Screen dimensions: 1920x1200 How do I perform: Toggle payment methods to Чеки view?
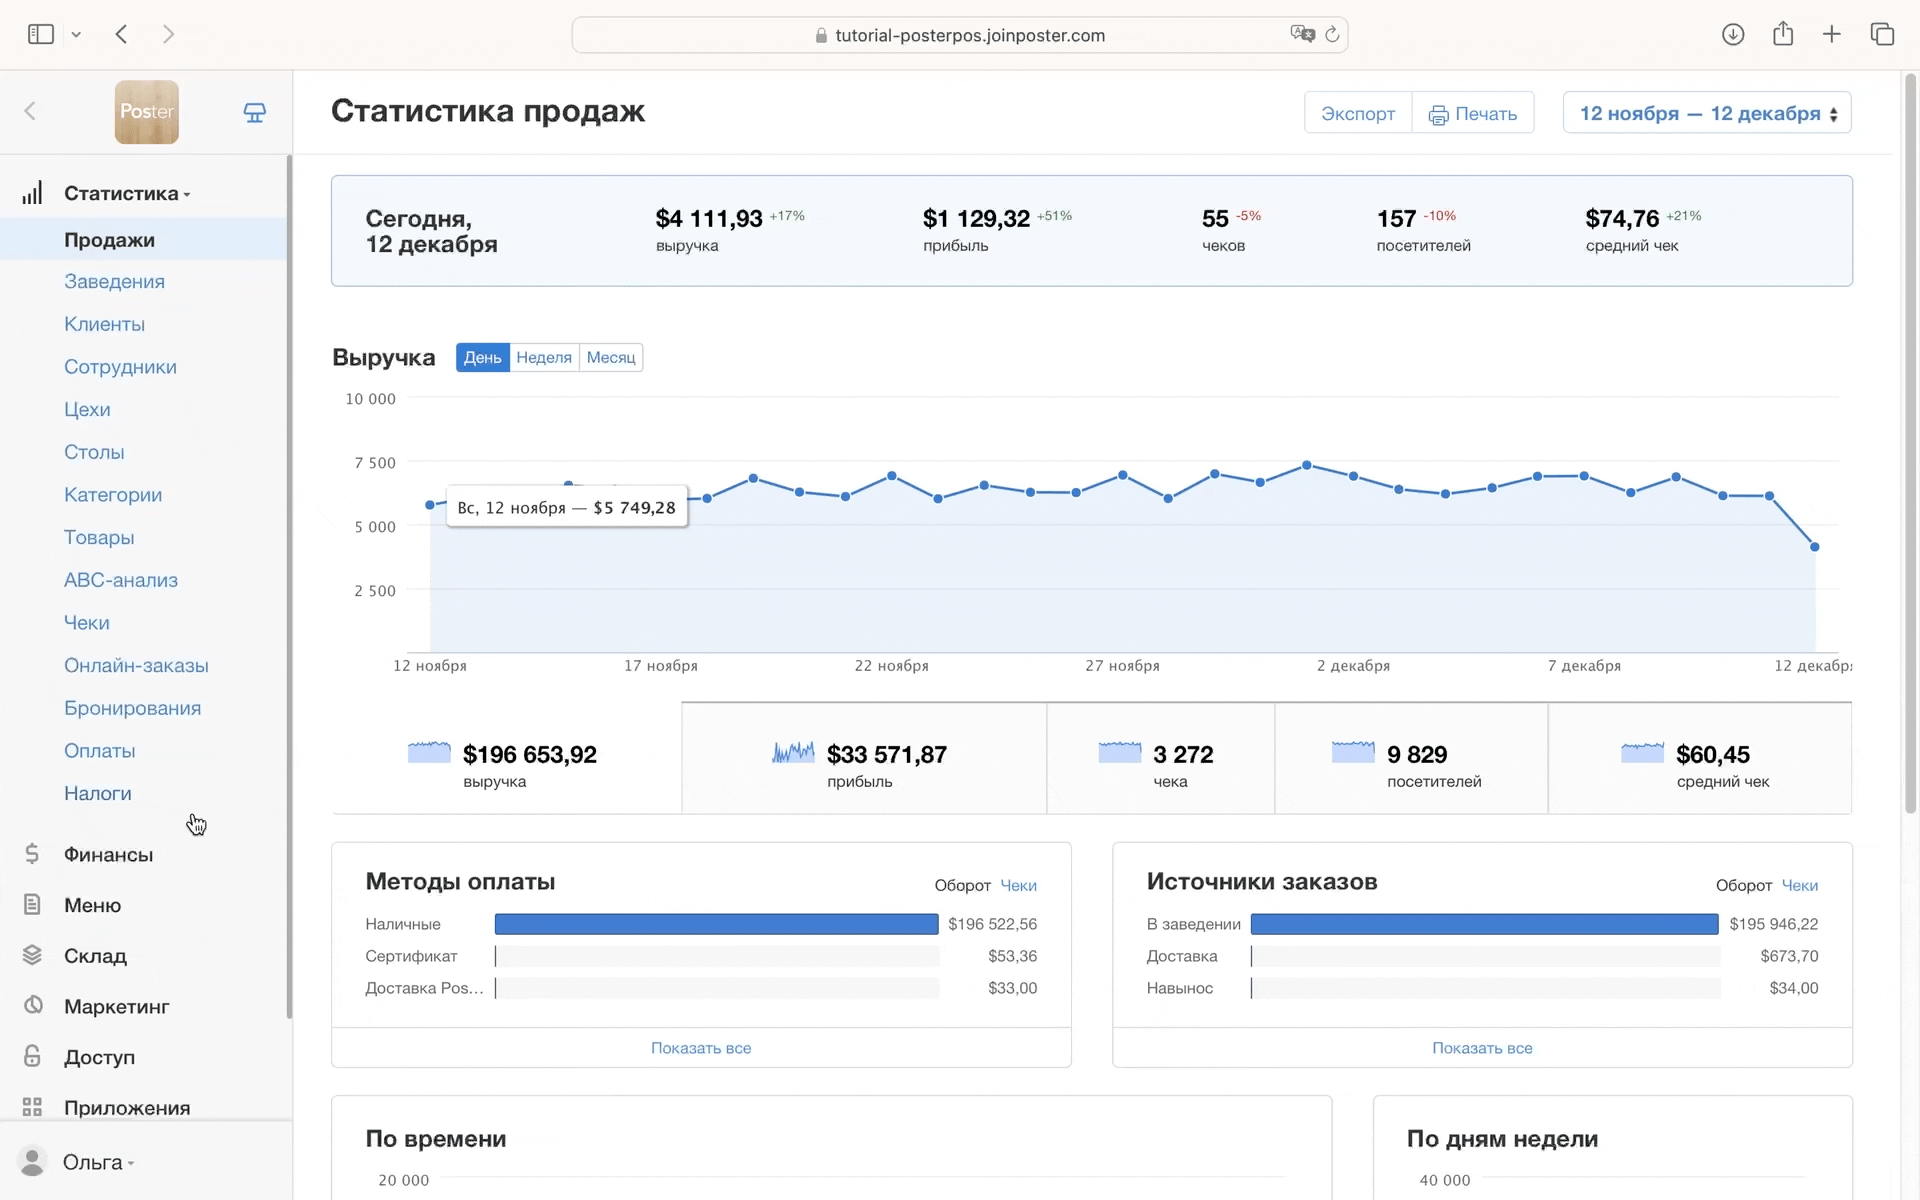1018,886
